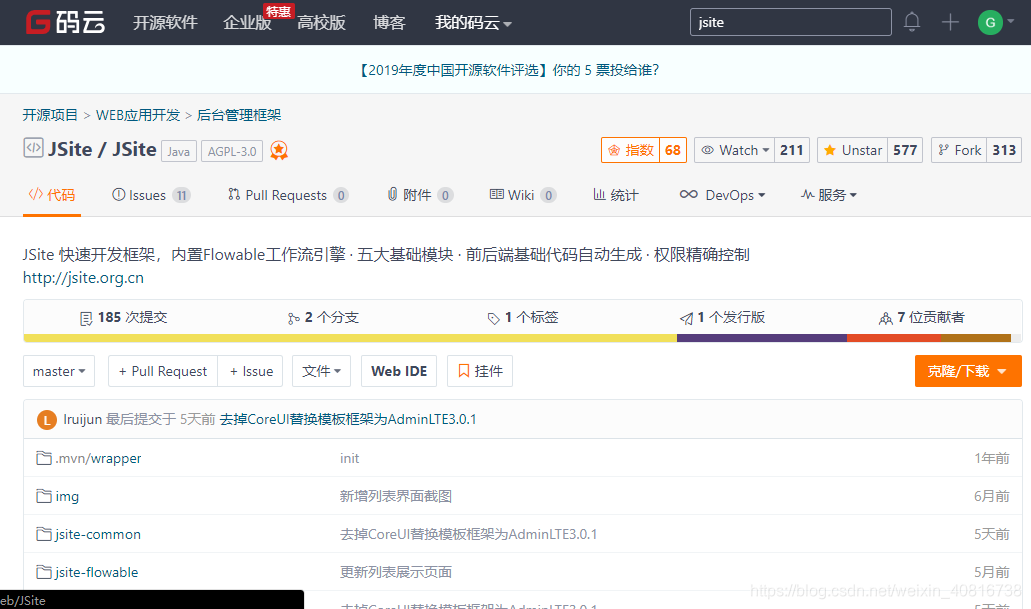Open the 附件 attachments tab
Viewport: 1031px width, 609px height.
point(420,195)
